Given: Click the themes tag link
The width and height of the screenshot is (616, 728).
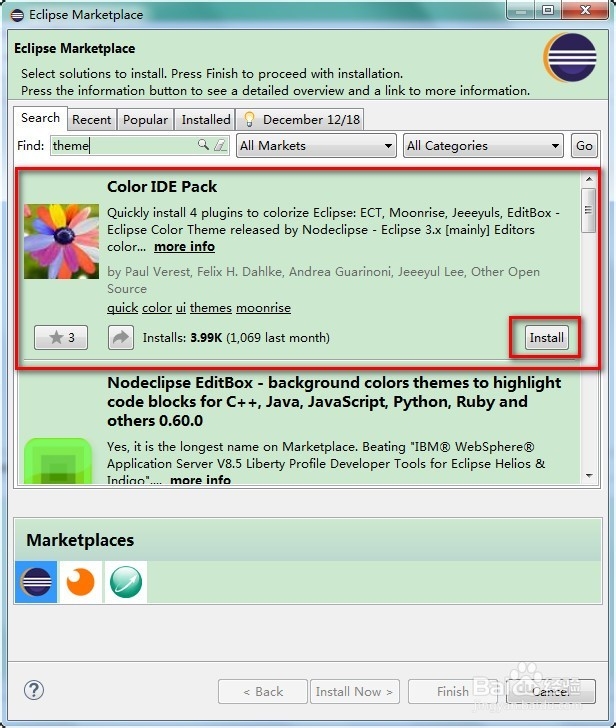Looking at the screenshot, I should pos(211,308).
